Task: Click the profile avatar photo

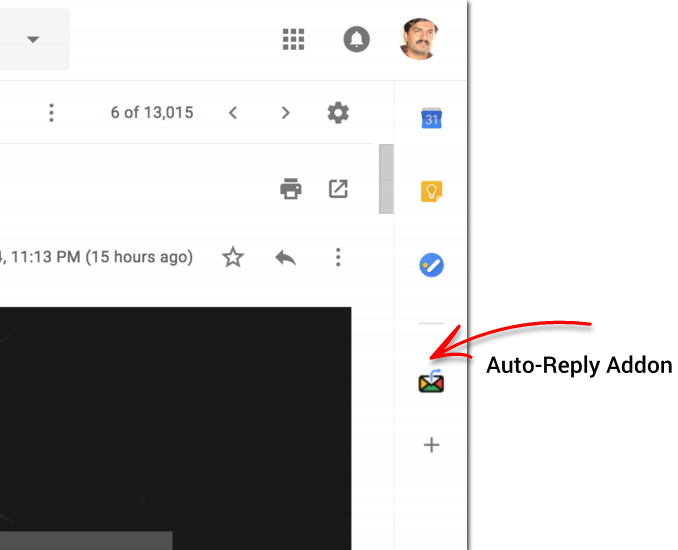Action: [x=419, y=39]
